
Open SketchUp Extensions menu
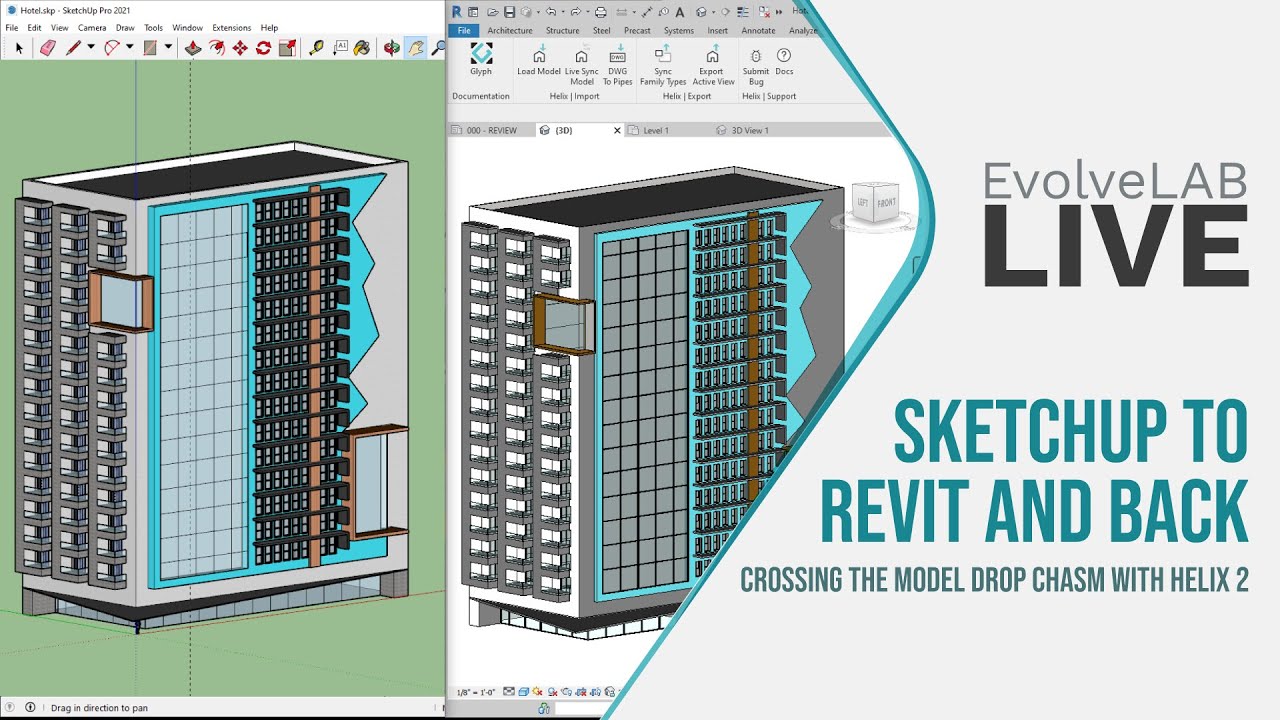pyautogui.click(x=231, y=28)
